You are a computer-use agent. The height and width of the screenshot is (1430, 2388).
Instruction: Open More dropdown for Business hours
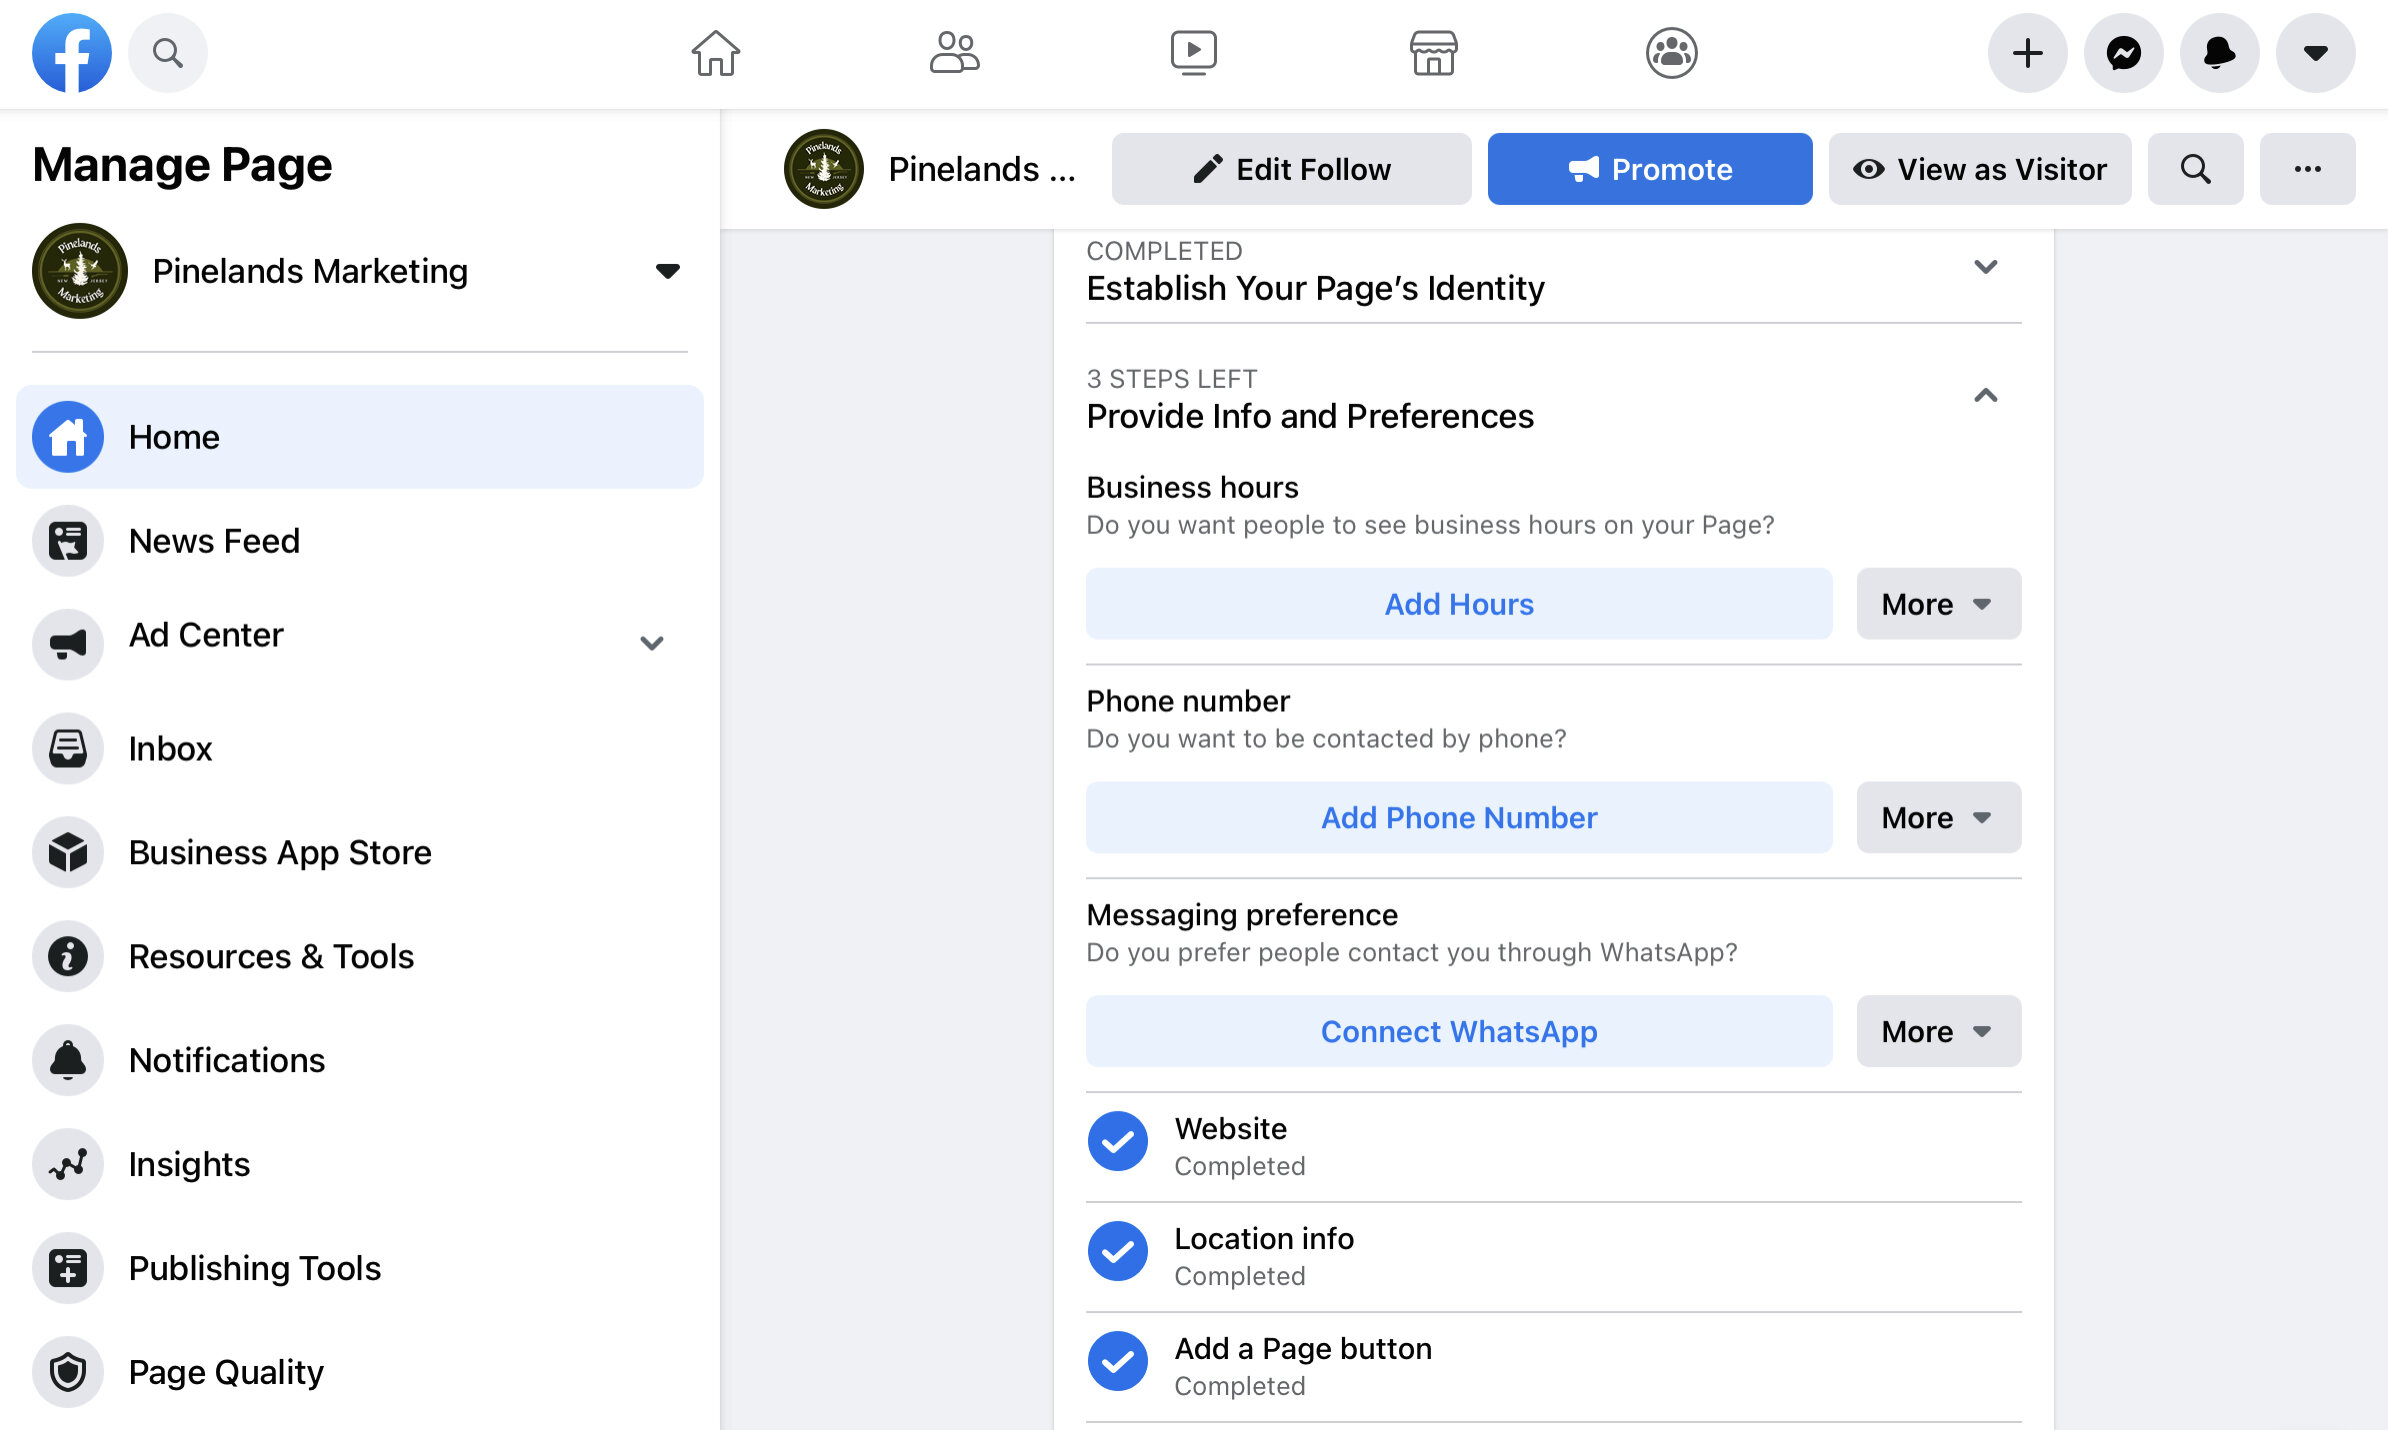point(1939,604)
